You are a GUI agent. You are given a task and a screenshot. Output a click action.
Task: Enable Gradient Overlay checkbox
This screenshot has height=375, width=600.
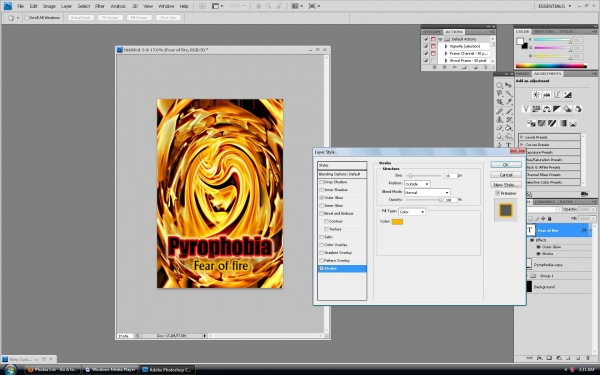pyautogui.click(x=322, y=253)
